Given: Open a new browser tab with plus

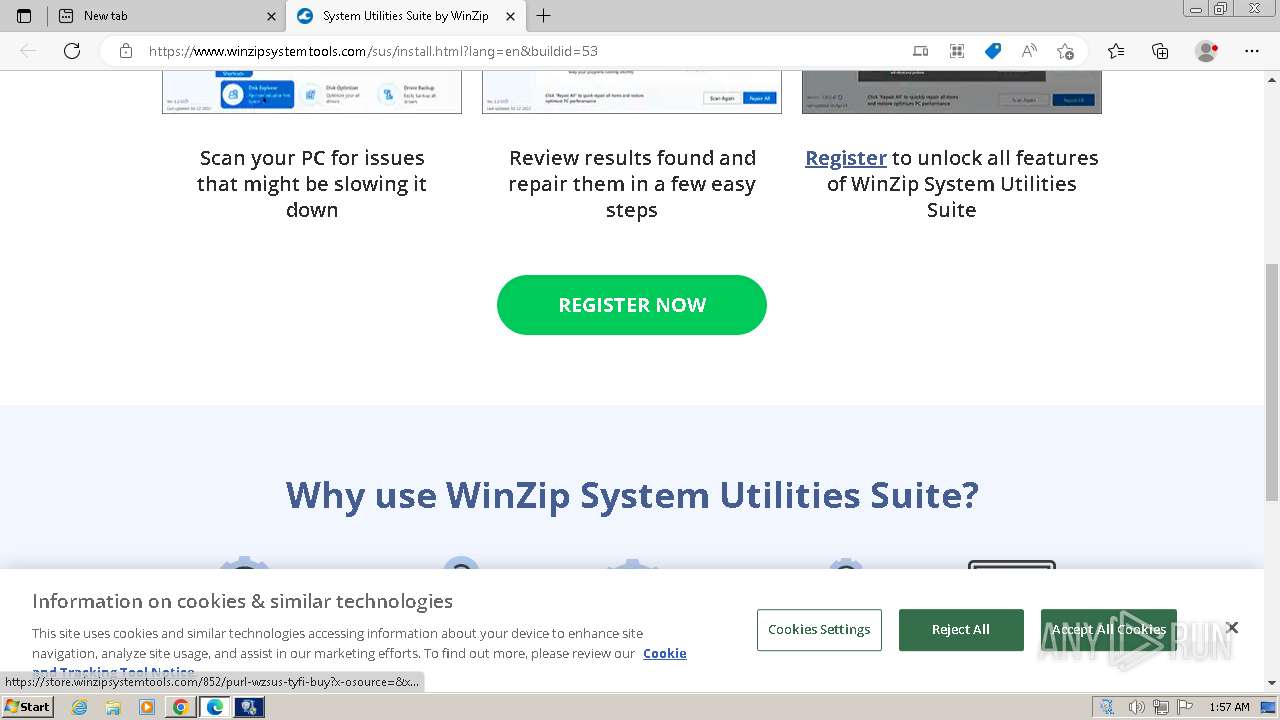Looking at the screenshot, I should point(543,16).
